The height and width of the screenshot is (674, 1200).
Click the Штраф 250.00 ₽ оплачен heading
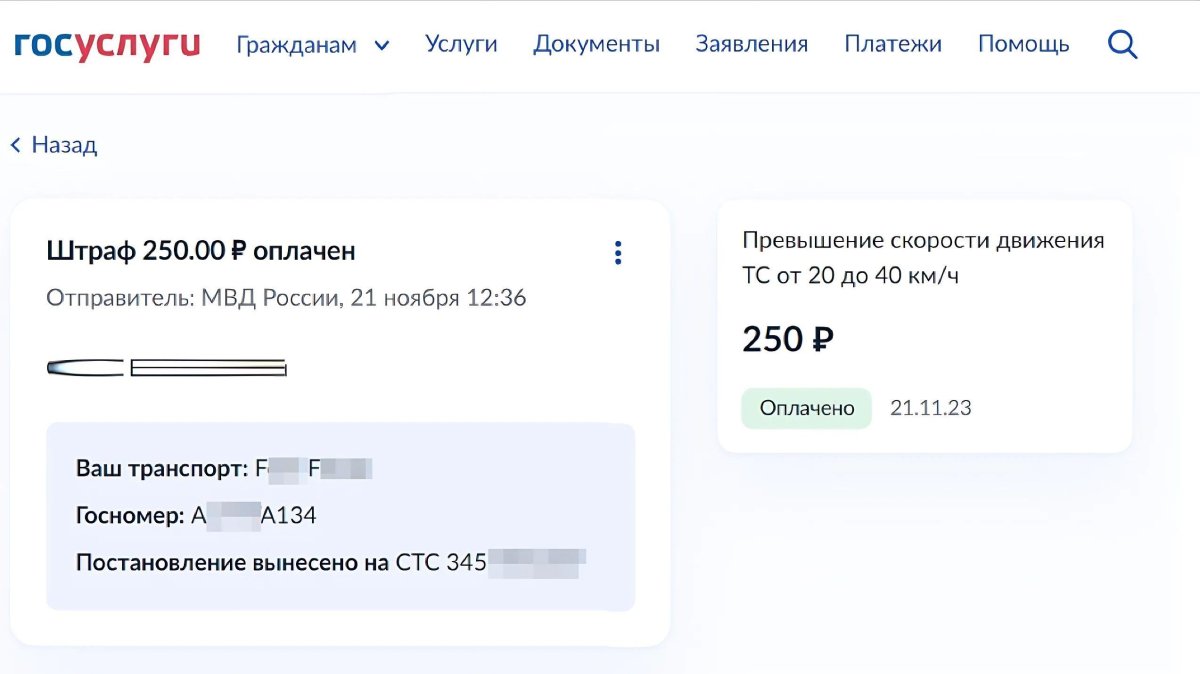(x=201, y=251)
